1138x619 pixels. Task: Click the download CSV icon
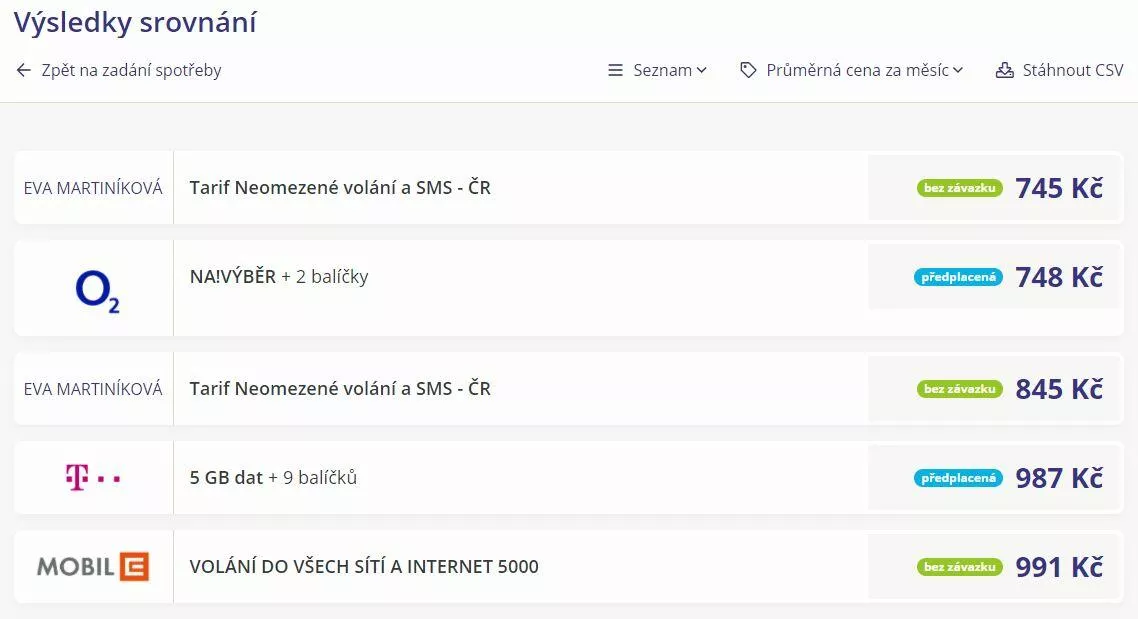tap(1004, 70)
